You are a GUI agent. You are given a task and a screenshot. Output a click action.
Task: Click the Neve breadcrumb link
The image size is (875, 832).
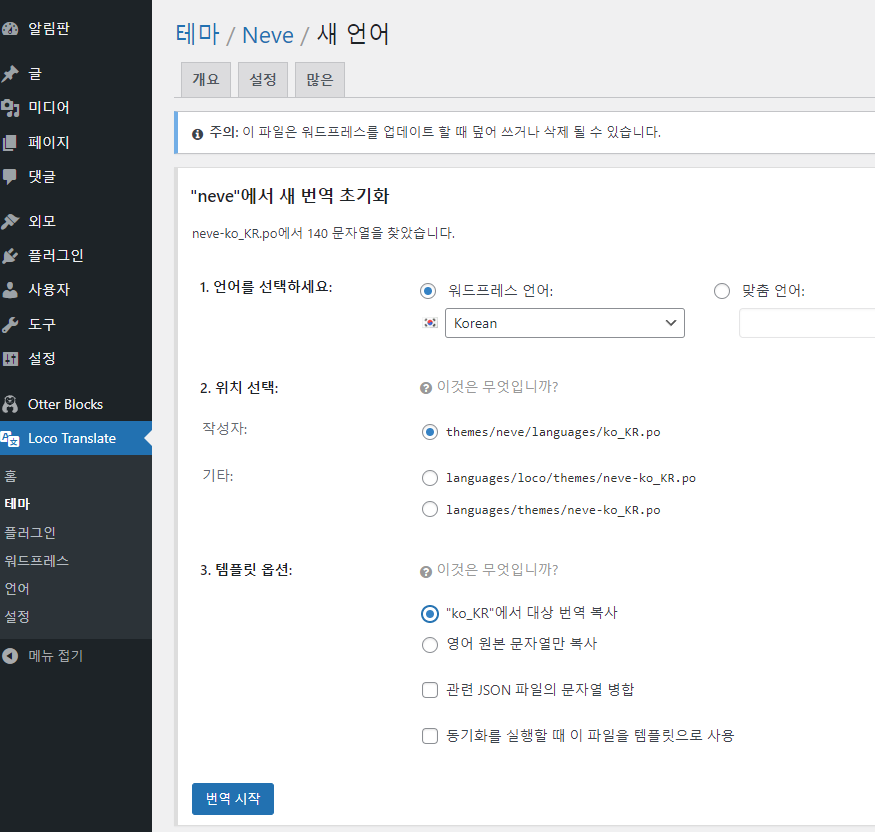[x=268, y=35]
